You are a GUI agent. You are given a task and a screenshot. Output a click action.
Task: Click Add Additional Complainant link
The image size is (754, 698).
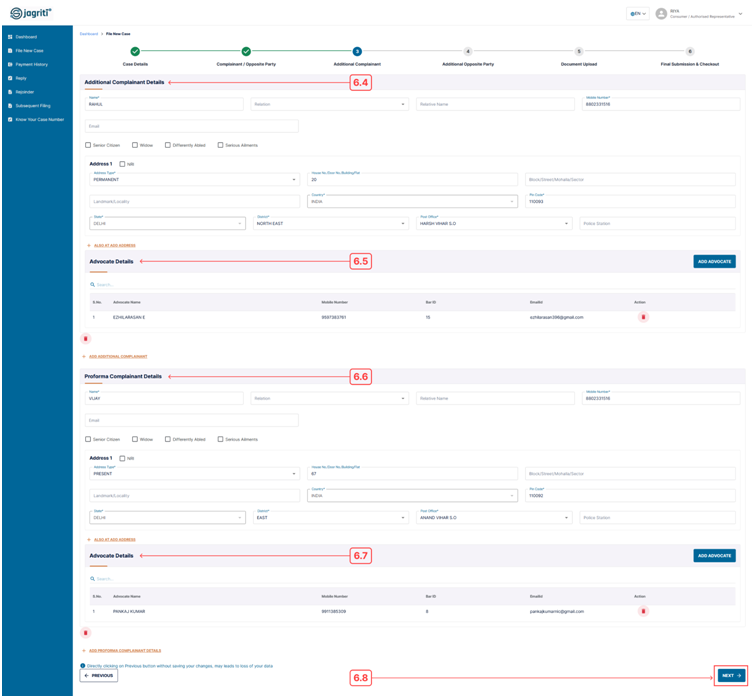point(118,357)
